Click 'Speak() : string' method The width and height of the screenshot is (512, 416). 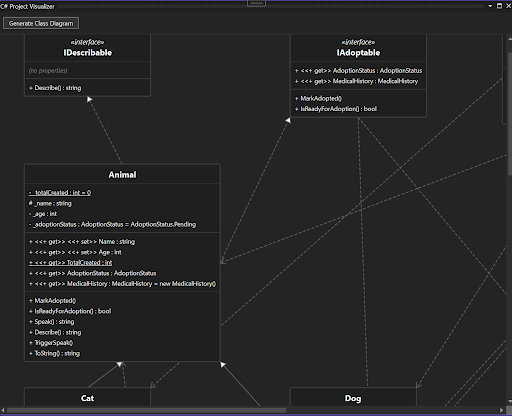(52, 322)
